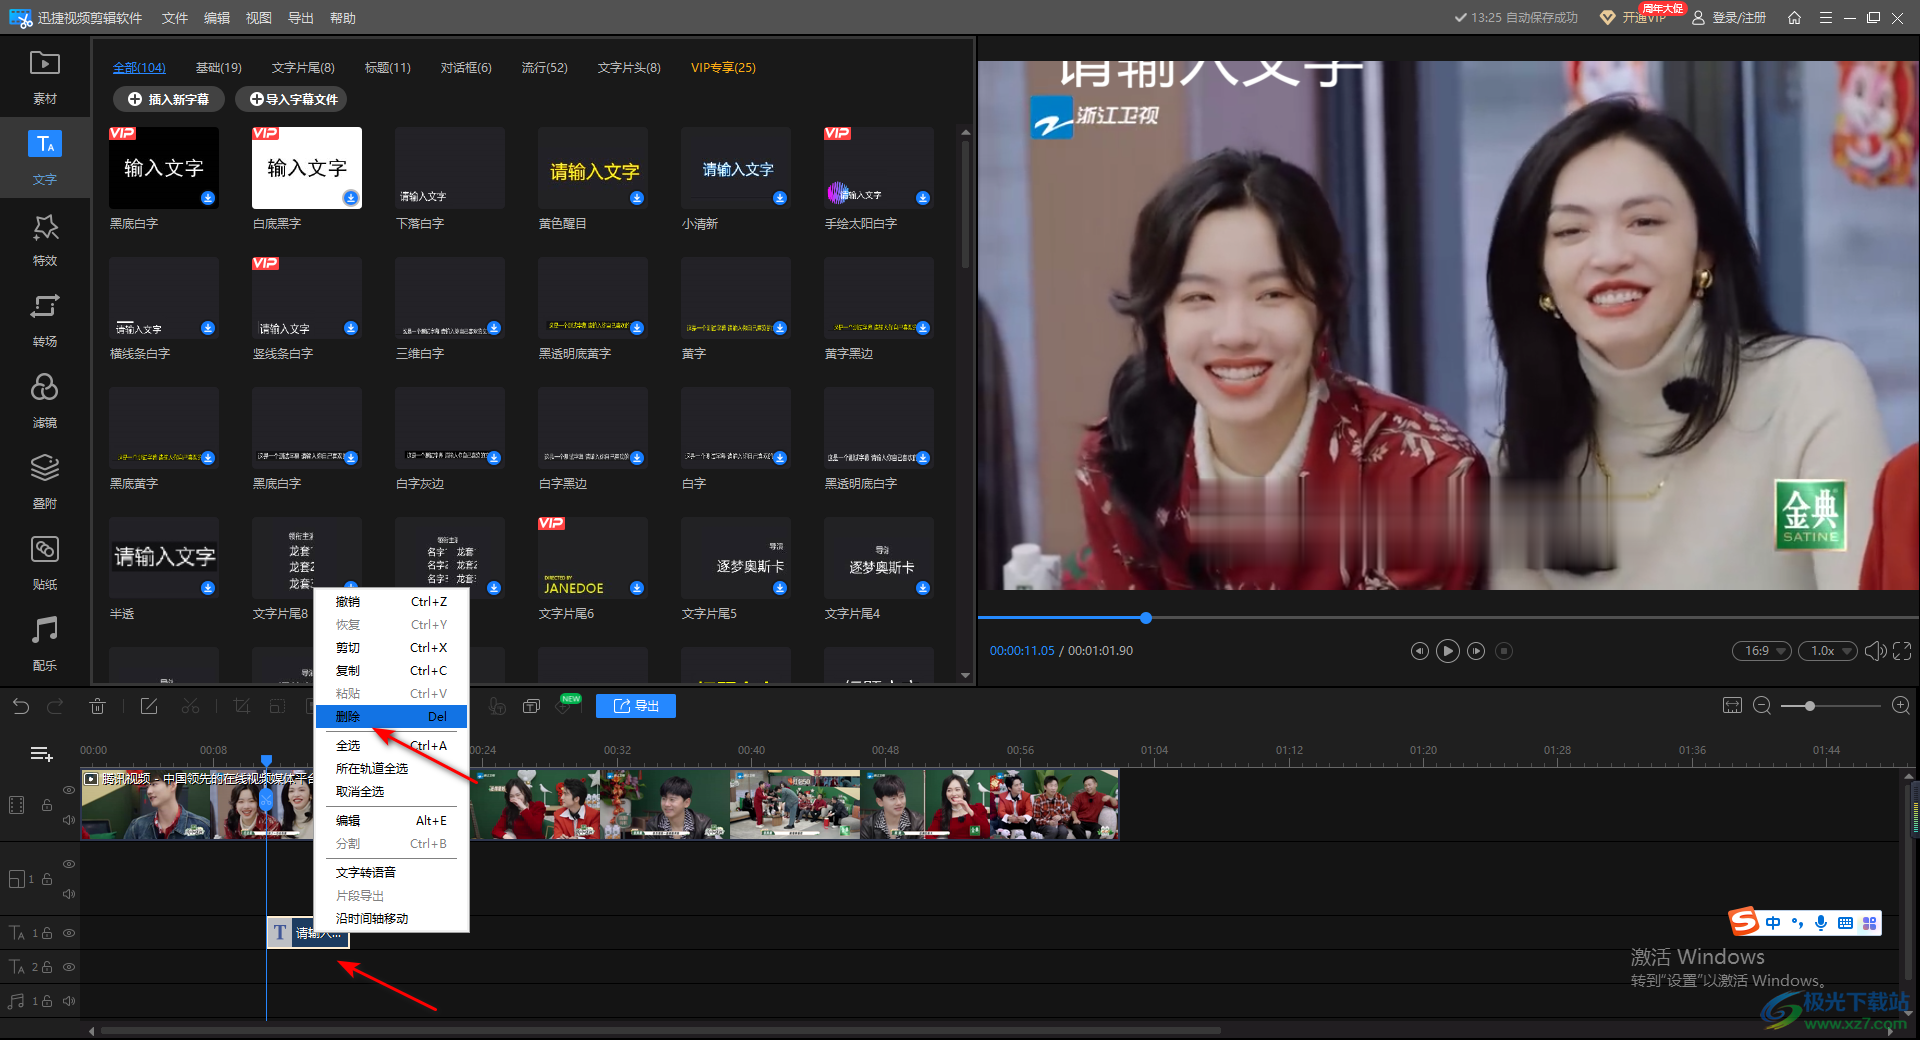Click the home icon in title bar
The height and width of the screenshot is (1040, 1920).
click(1794, 18)
